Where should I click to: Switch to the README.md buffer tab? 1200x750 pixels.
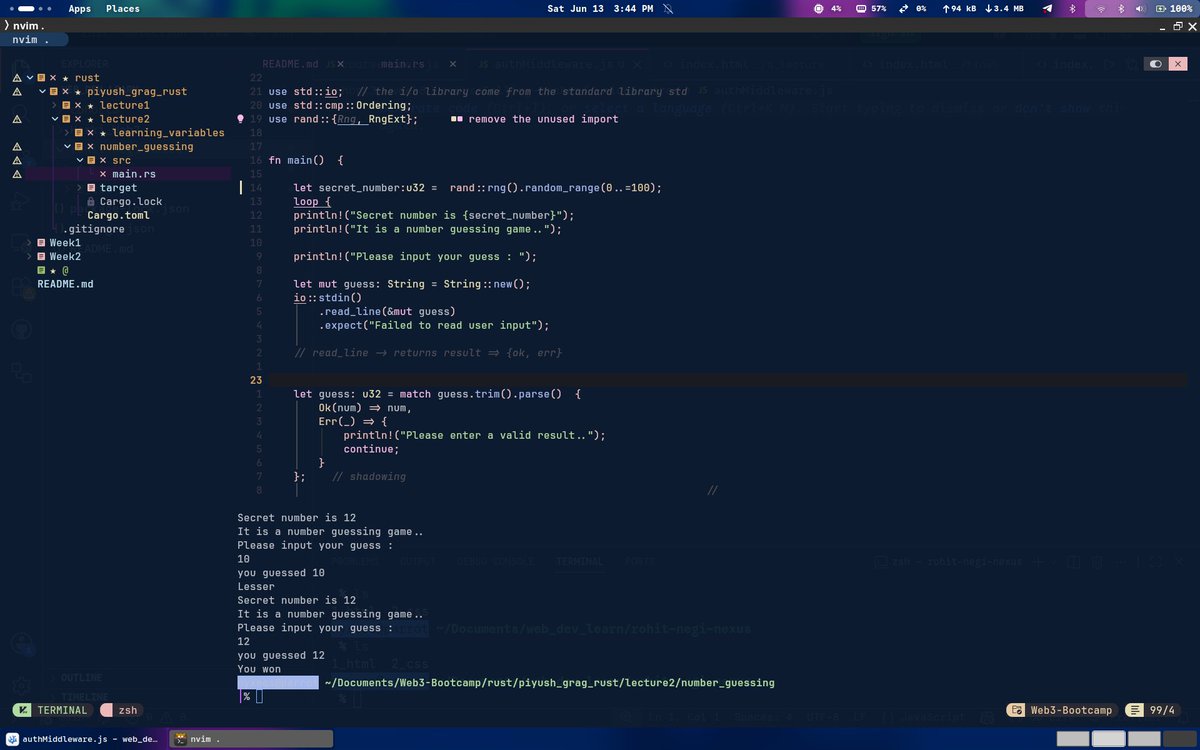point(288,64)
